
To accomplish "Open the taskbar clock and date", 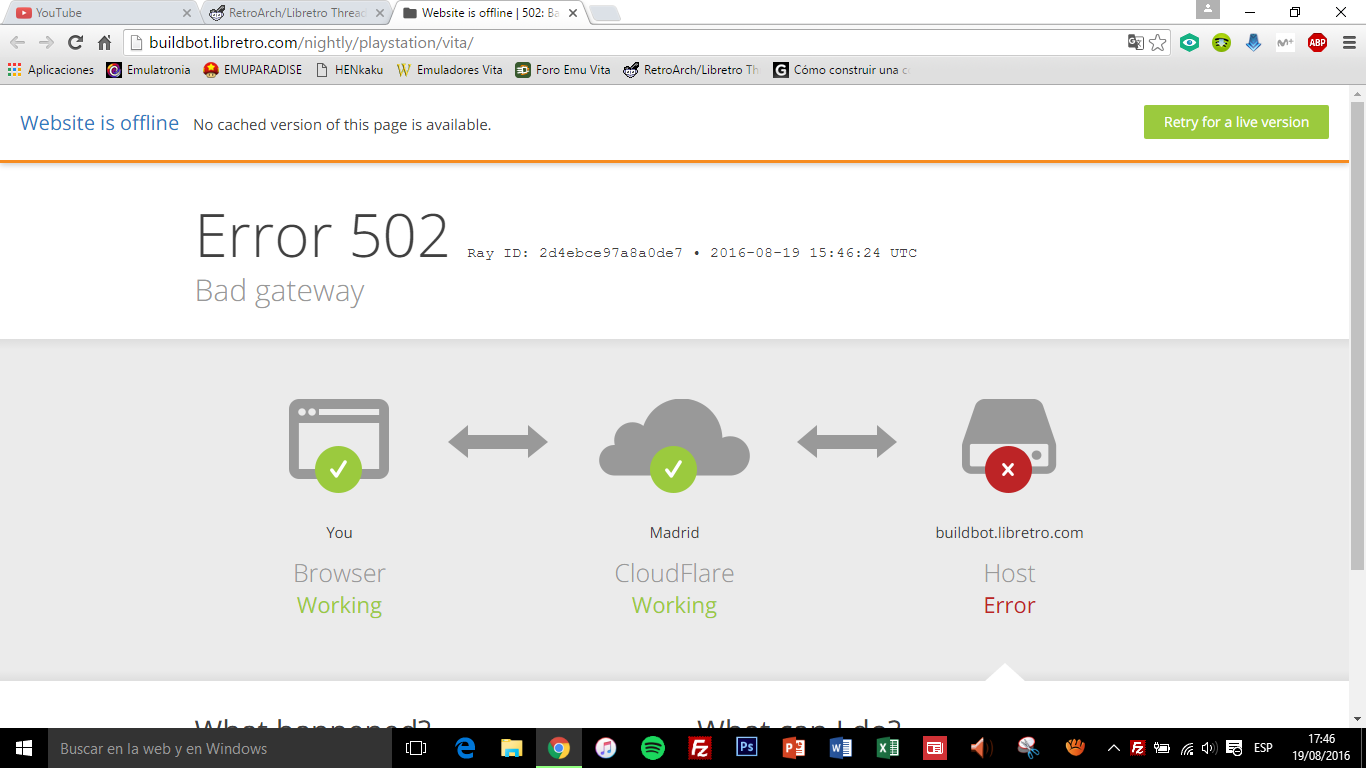I will pos(1322,748).
